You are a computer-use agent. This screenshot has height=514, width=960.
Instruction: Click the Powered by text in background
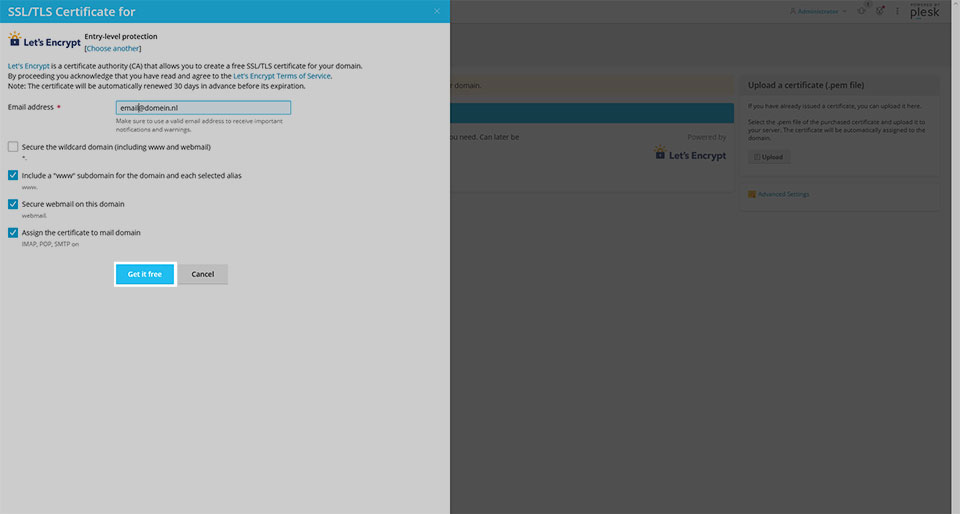click(x=707, y=137)
